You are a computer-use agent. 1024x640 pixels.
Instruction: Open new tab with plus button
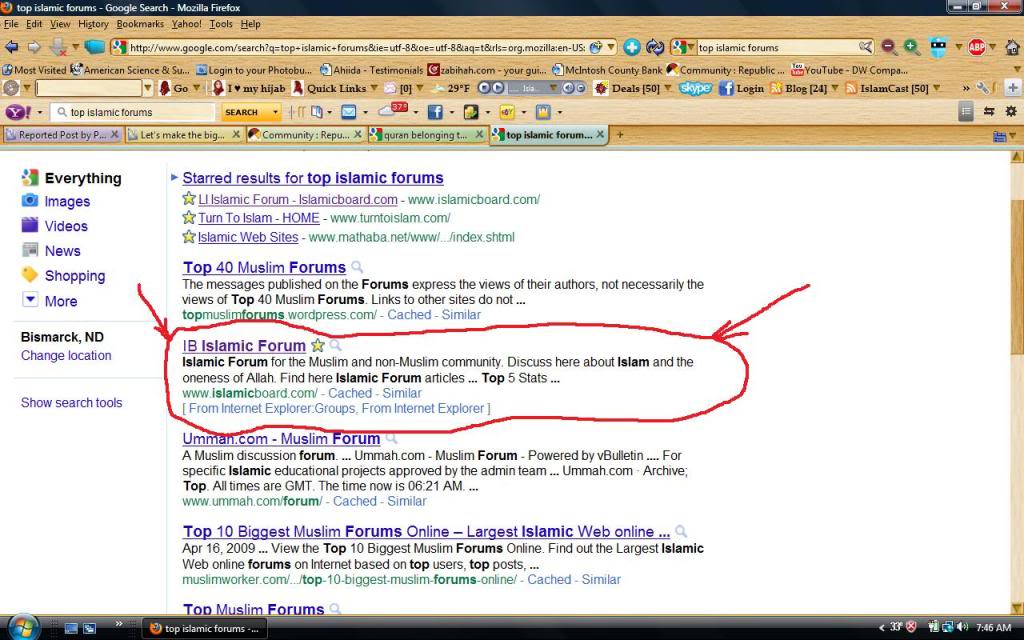click(620, 135)
